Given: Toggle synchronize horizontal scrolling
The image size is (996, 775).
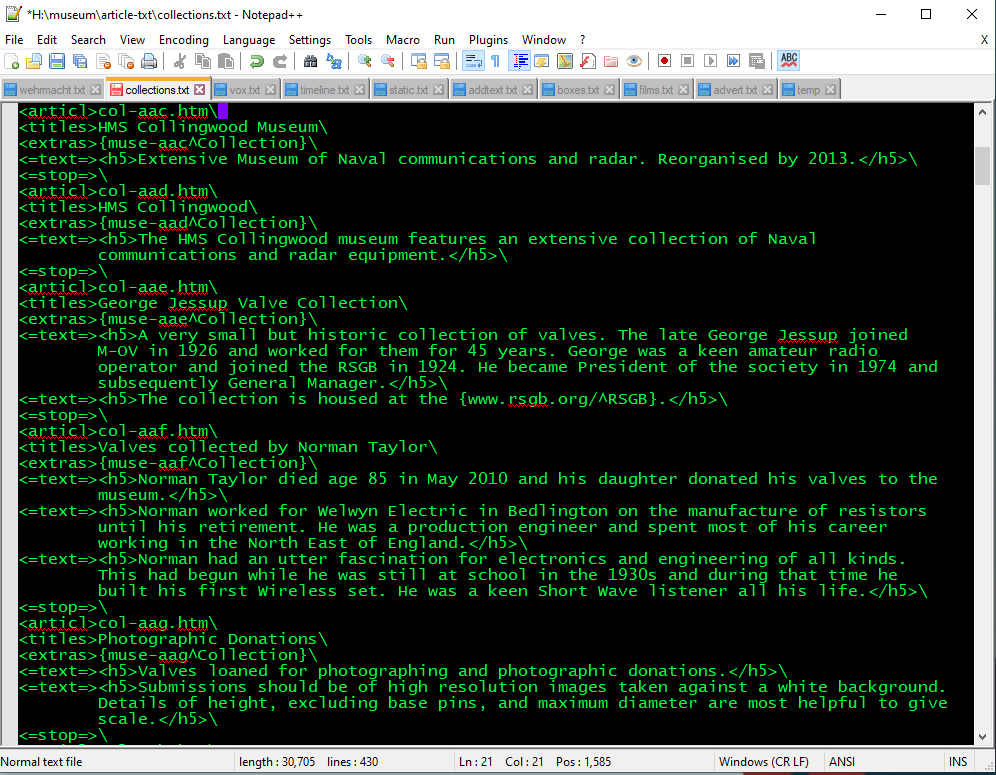Looking at the screenshot, I should 441,61.
